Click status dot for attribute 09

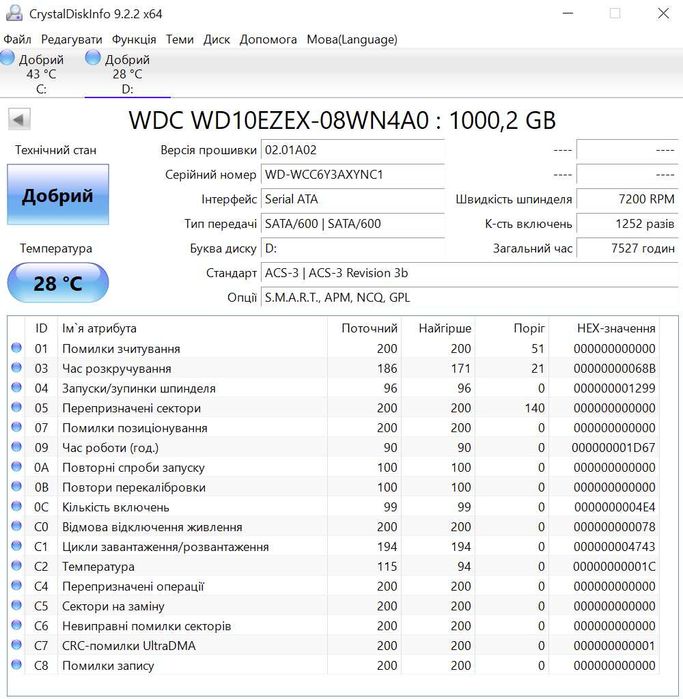(16, 446)
